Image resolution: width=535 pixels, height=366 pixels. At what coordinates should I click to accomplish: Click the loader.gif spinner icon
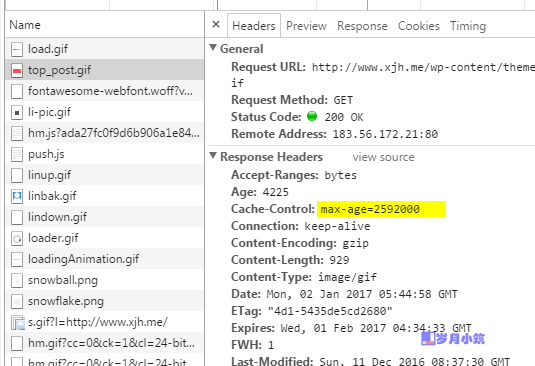[x=17, y=238]
